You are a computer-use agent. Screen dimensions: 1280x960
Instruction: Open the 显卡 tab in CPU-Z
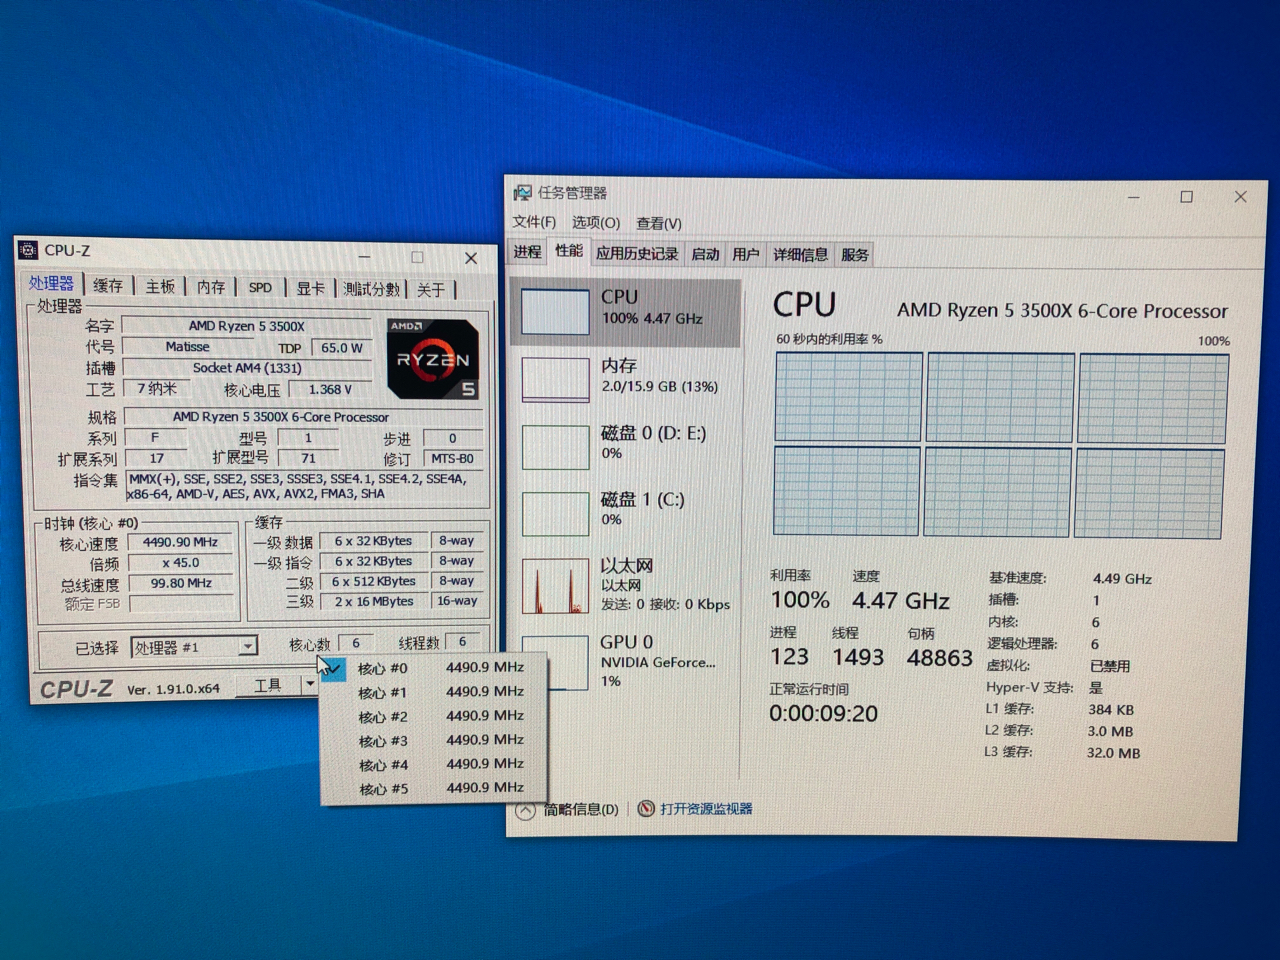(x=310, y=288)
